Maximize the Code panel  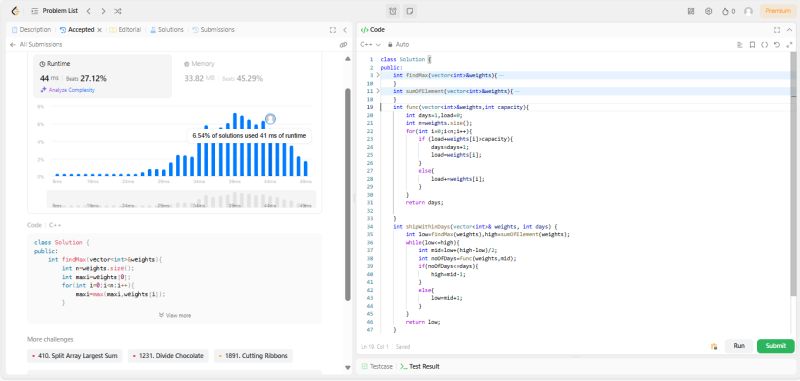pyautogui.click(x=777, y=30)
